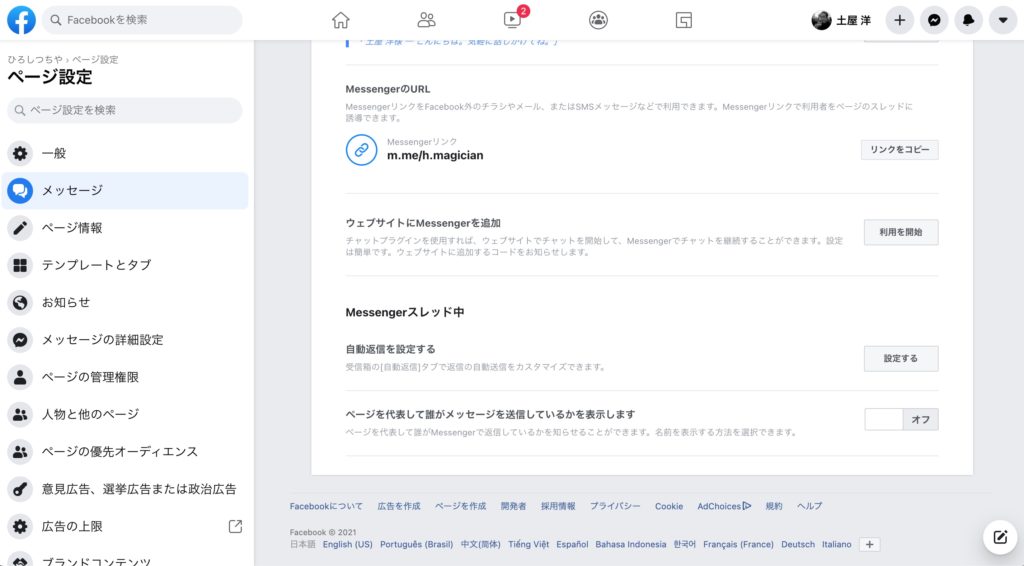1024x566 pixels.
Task: Open the Home feed icon
Action: [x=340, y=20]
